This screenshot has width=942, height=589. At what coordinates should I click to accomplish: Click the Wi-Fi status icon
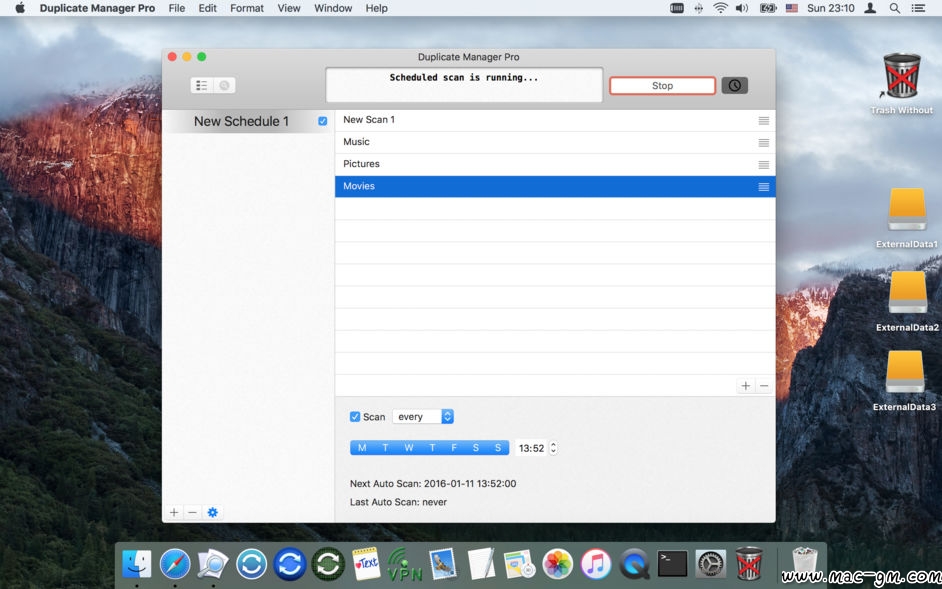pyautogui.click(x=720, y=8)
